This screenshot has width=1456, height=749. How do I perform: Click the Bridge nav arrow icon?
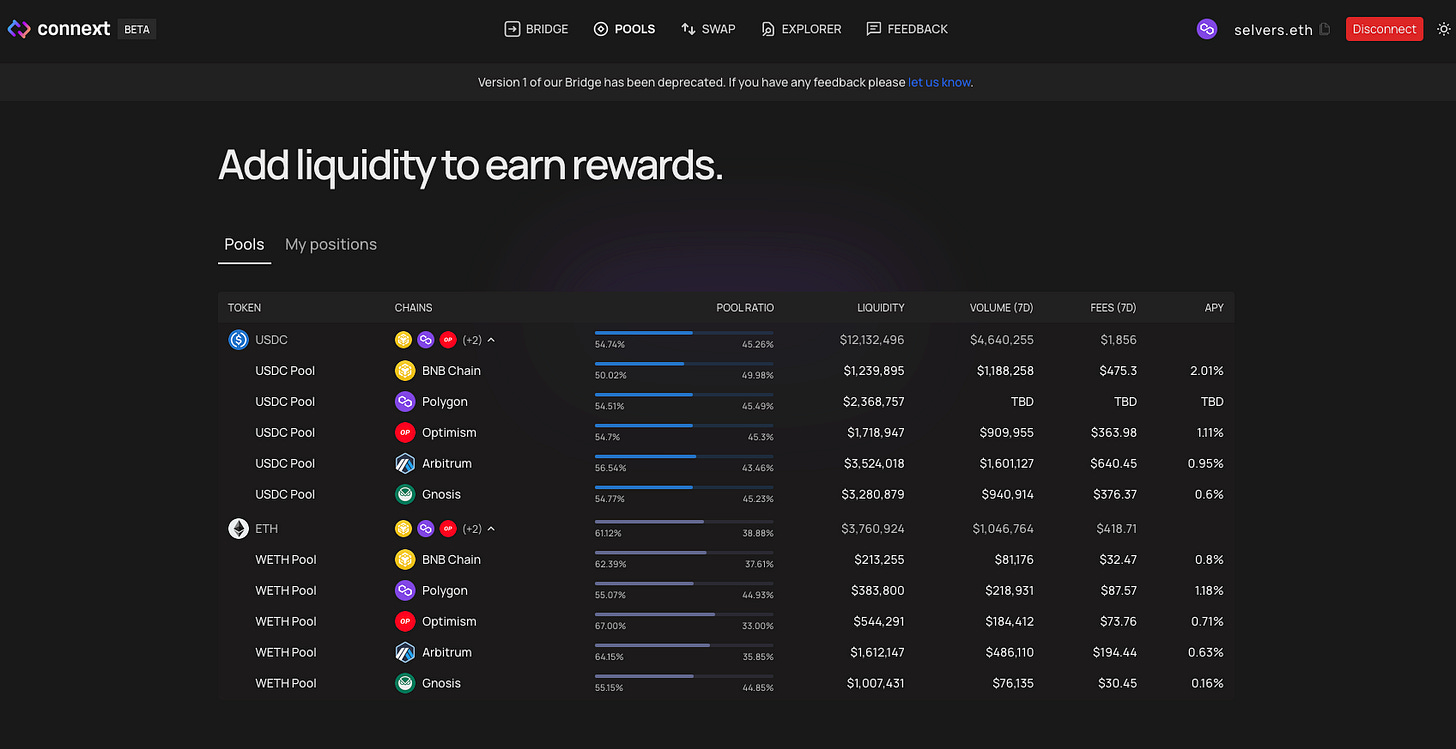(512, 29)
